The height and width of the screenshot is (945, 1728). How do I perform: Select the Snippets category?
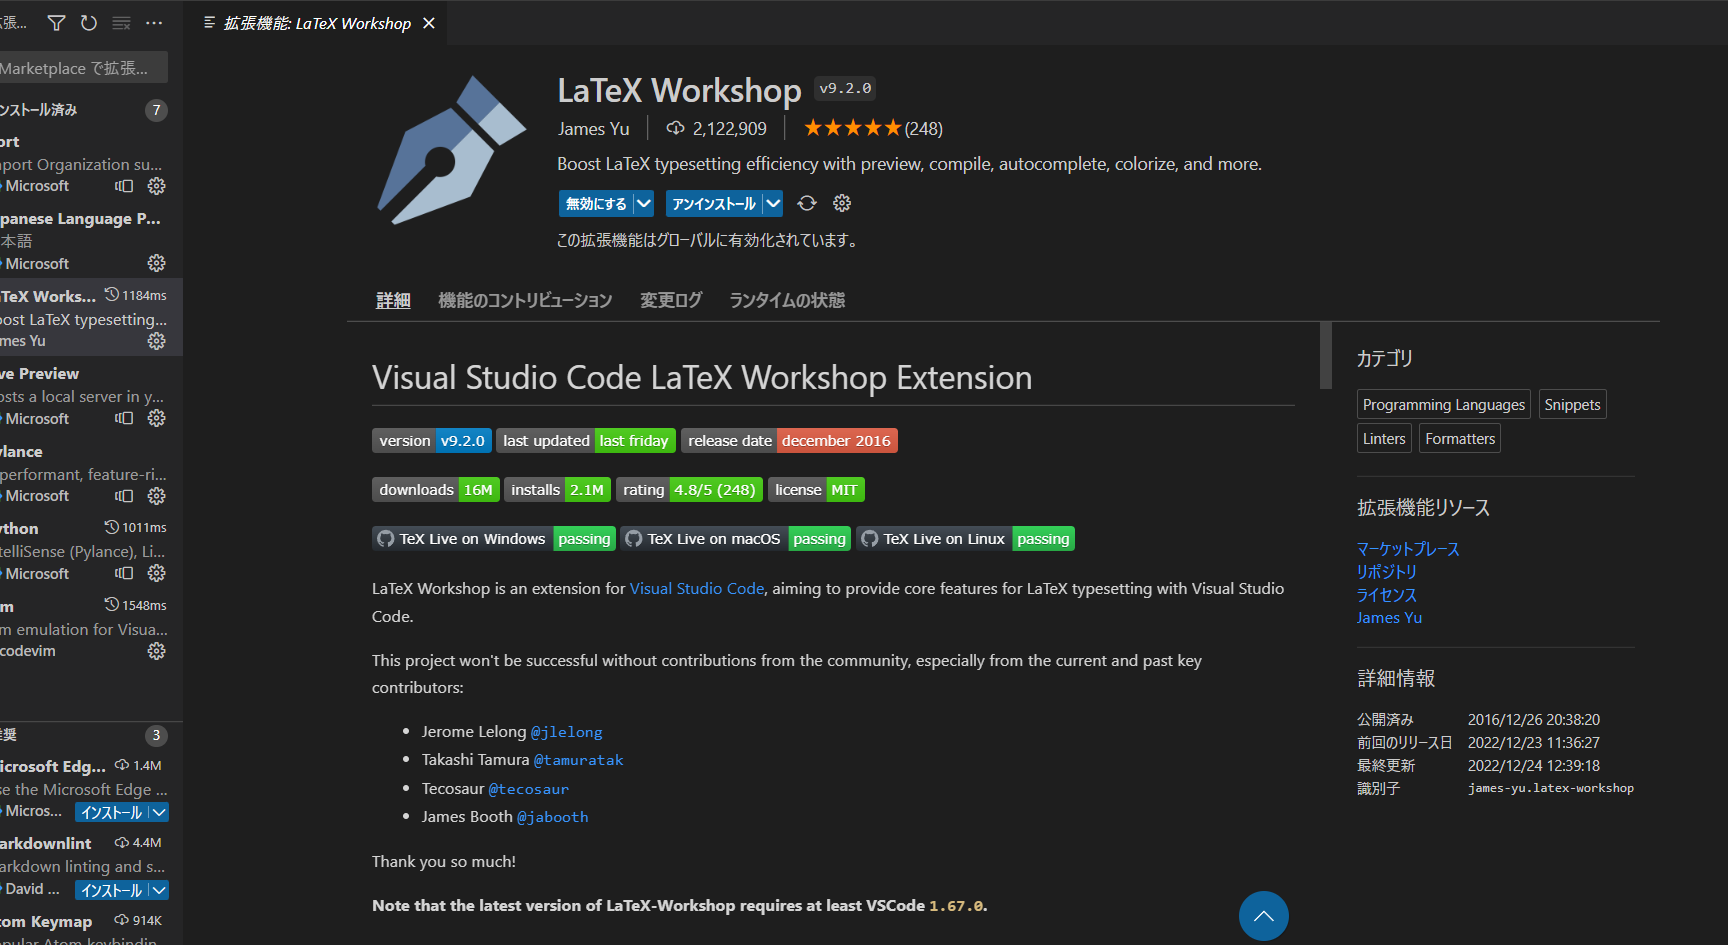tap(1572, 404)
